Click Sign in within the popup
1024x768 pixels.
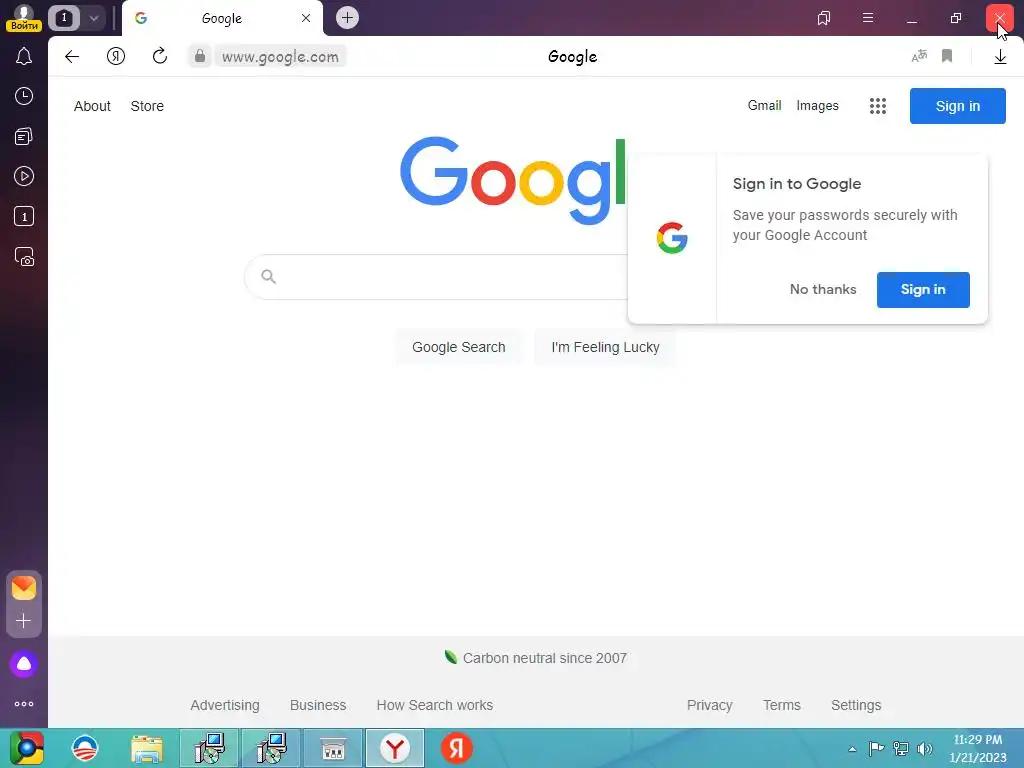coord(923,289)
